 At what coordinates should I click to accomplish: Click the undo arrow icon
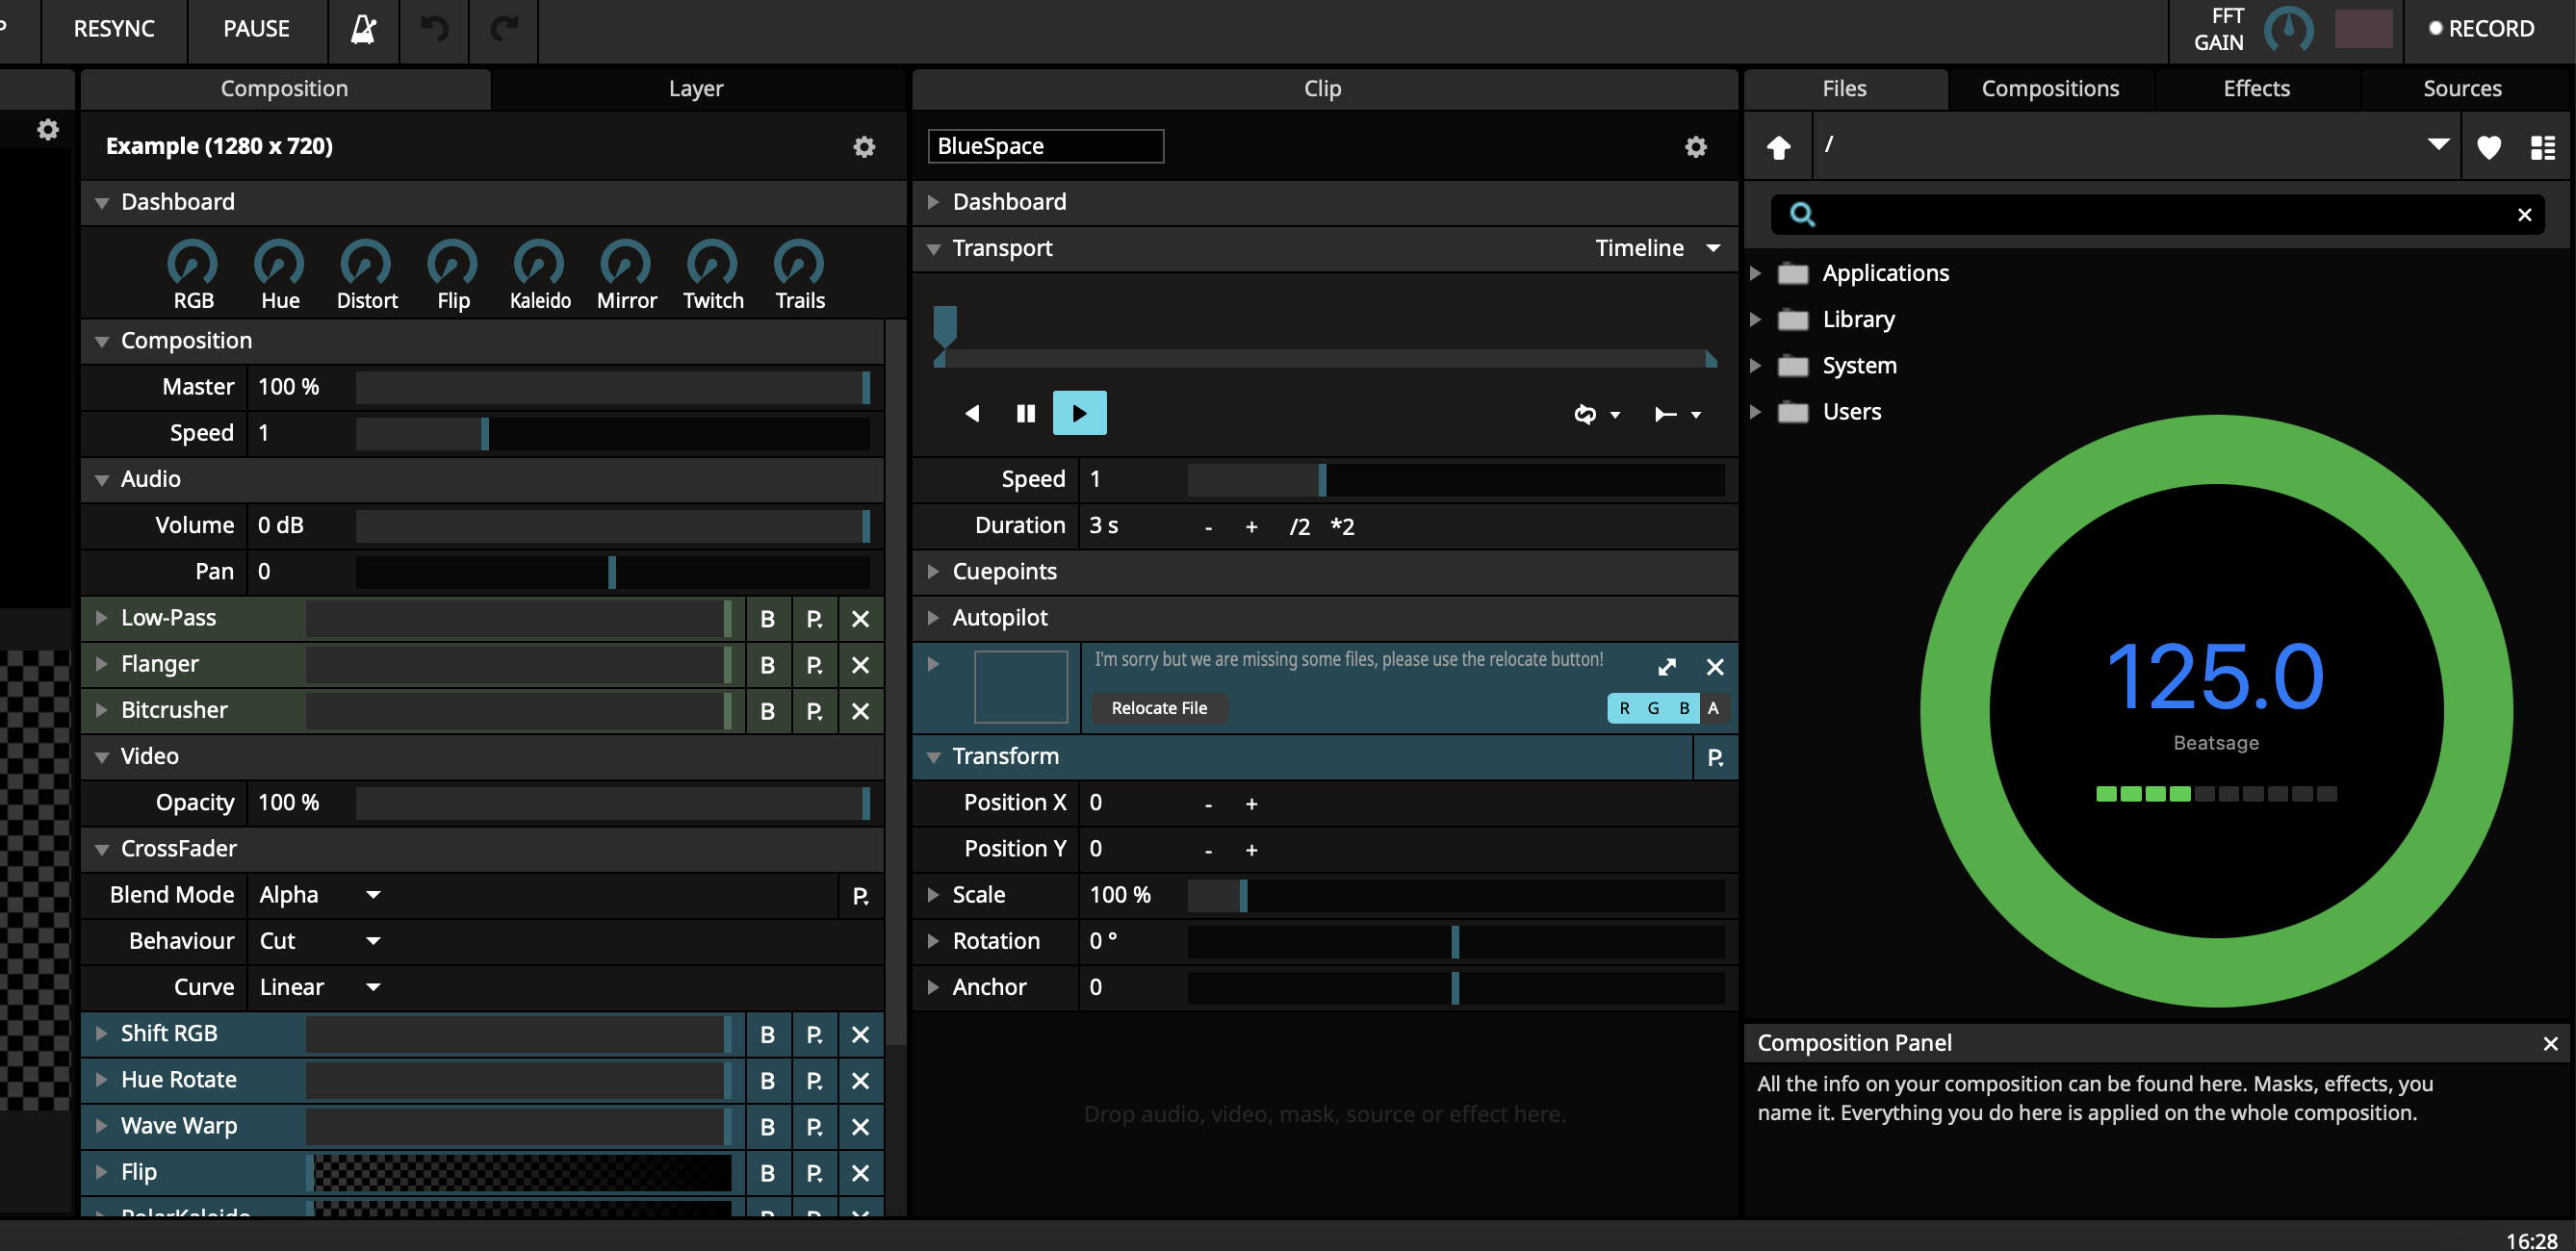tap(434, 29)
